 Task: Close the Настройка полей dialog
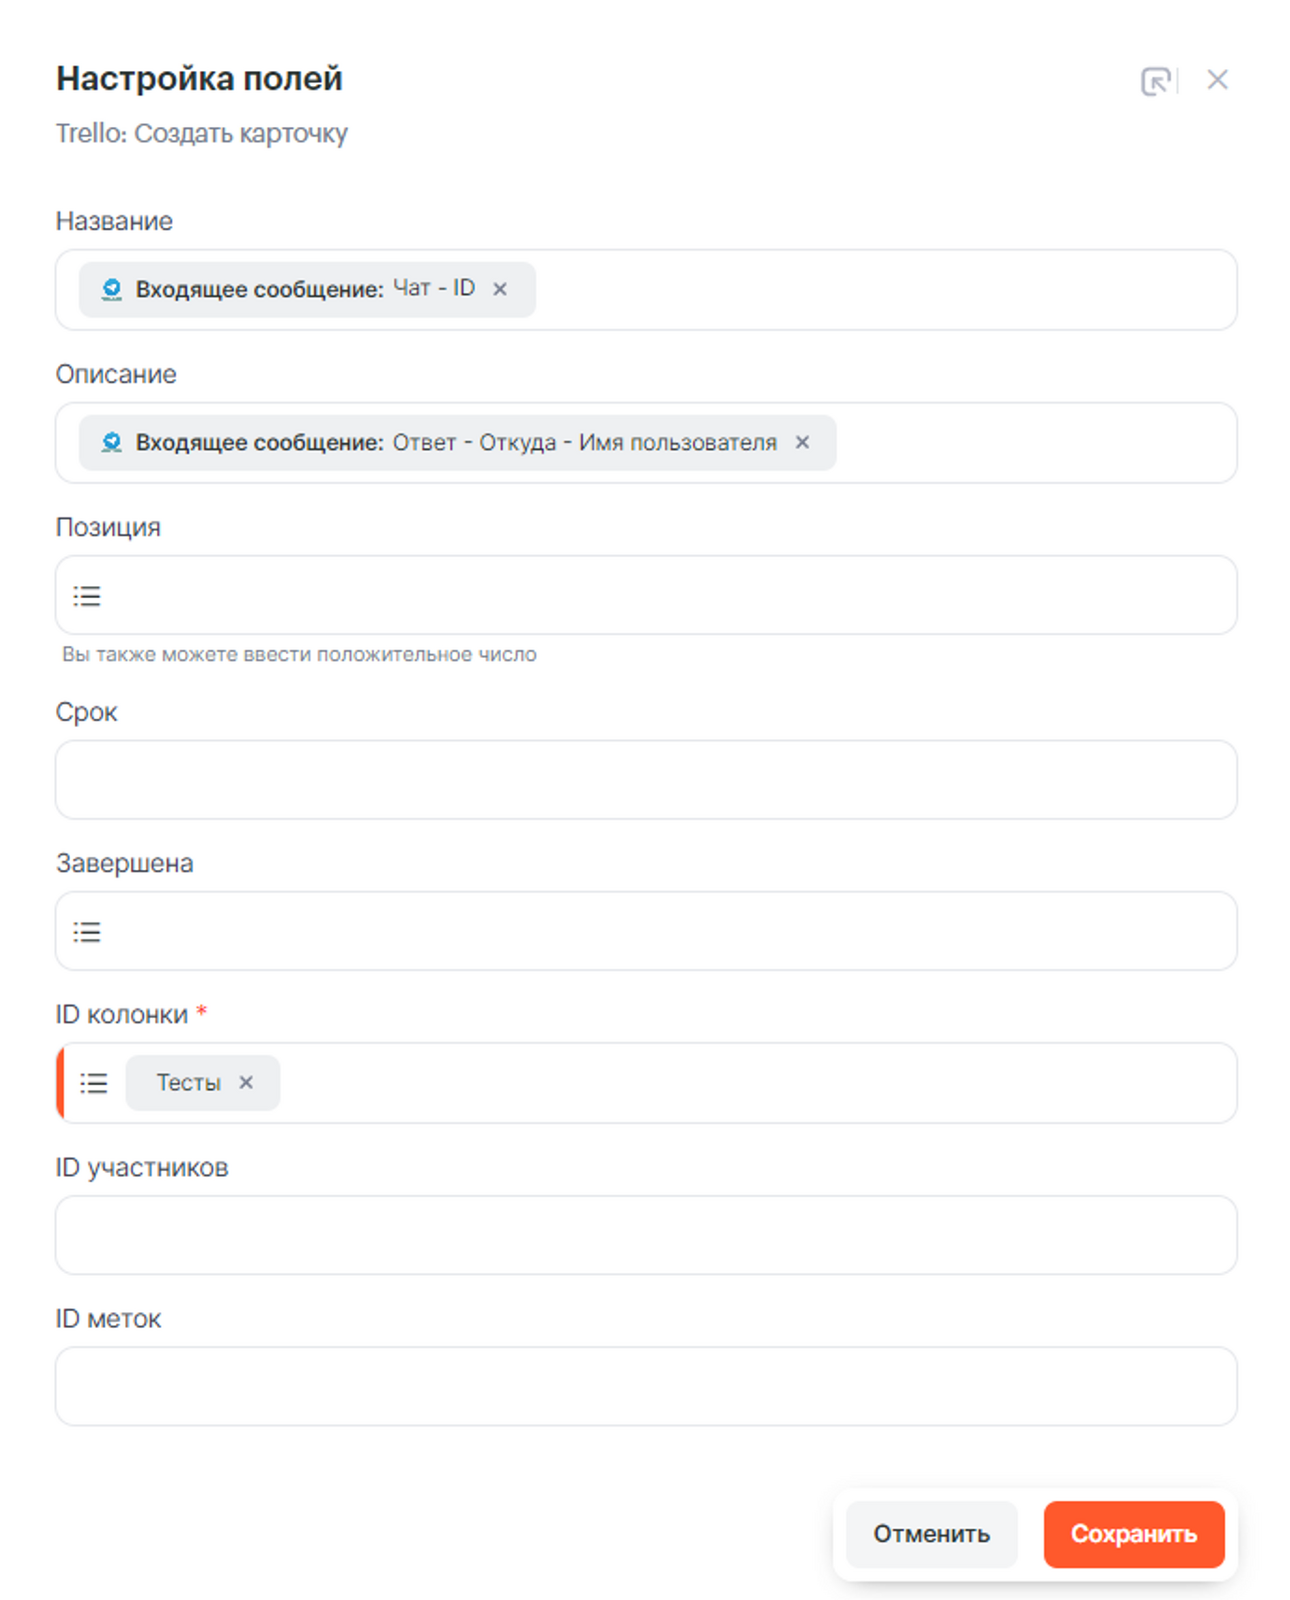[x=1217, y=80]
